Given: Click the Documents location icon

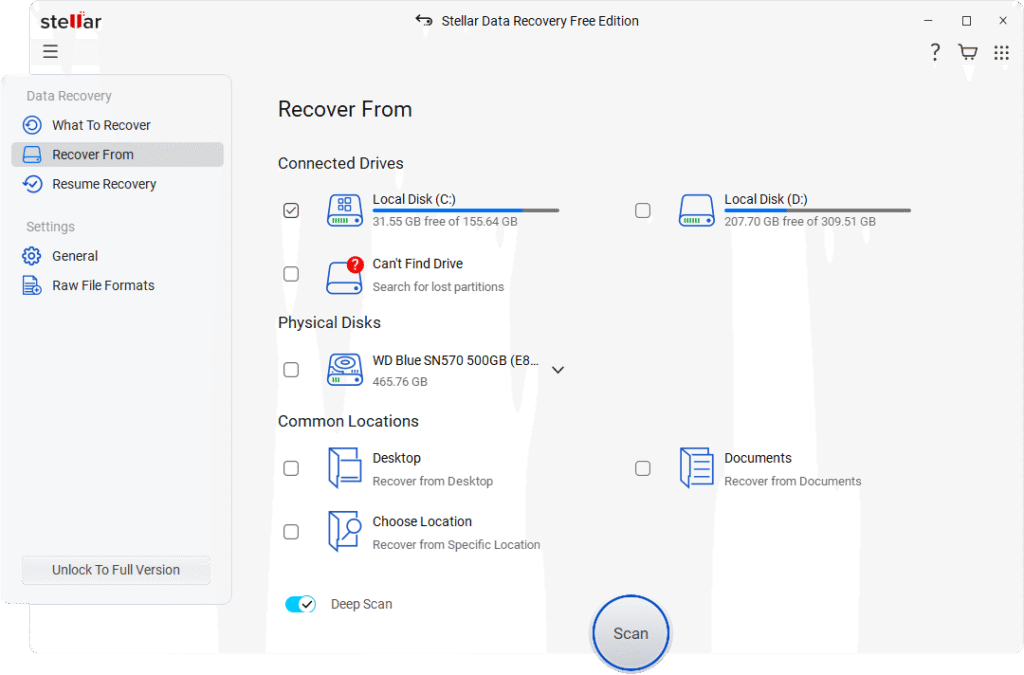Looking at the screenshot, I should (x=696, y=468).
